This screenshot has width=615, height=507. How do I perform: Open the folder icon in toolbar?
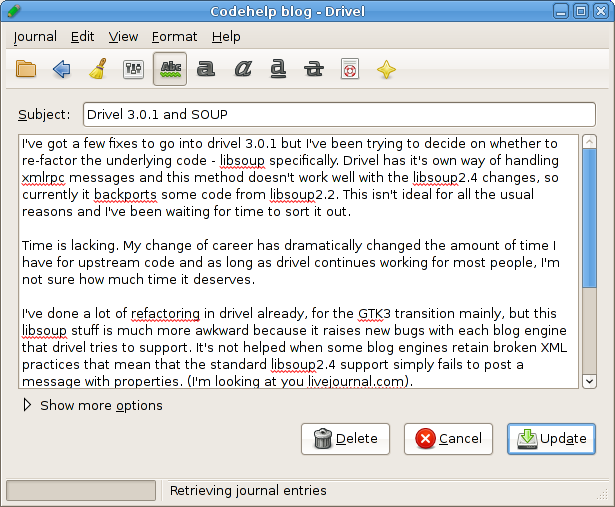(x=26, y=69)
